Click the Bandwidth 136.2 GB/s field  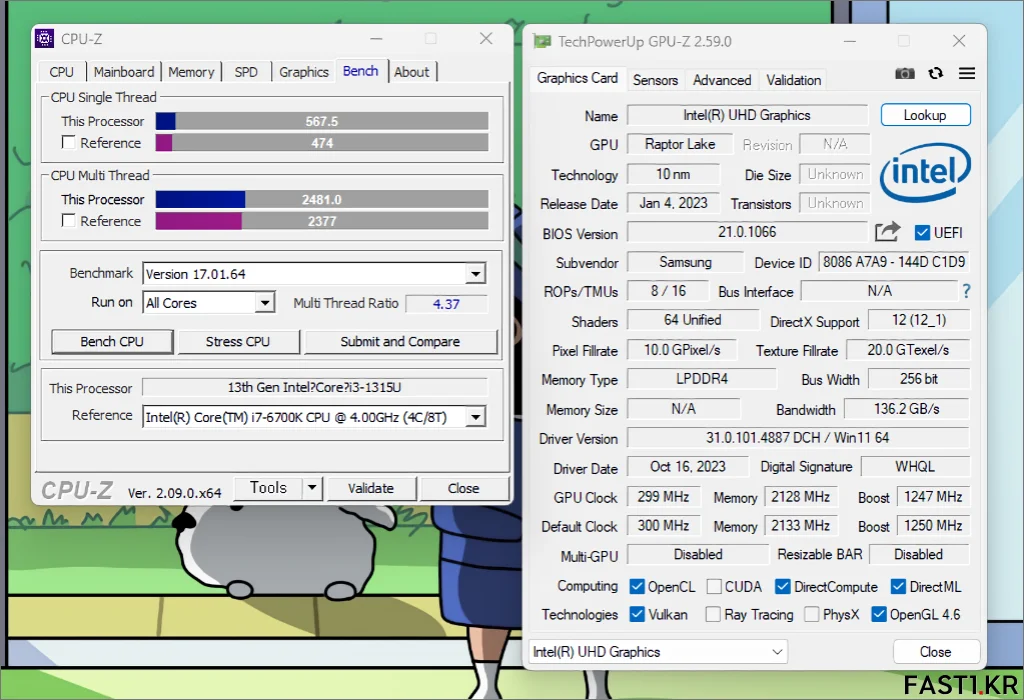(x=906, y=409)
